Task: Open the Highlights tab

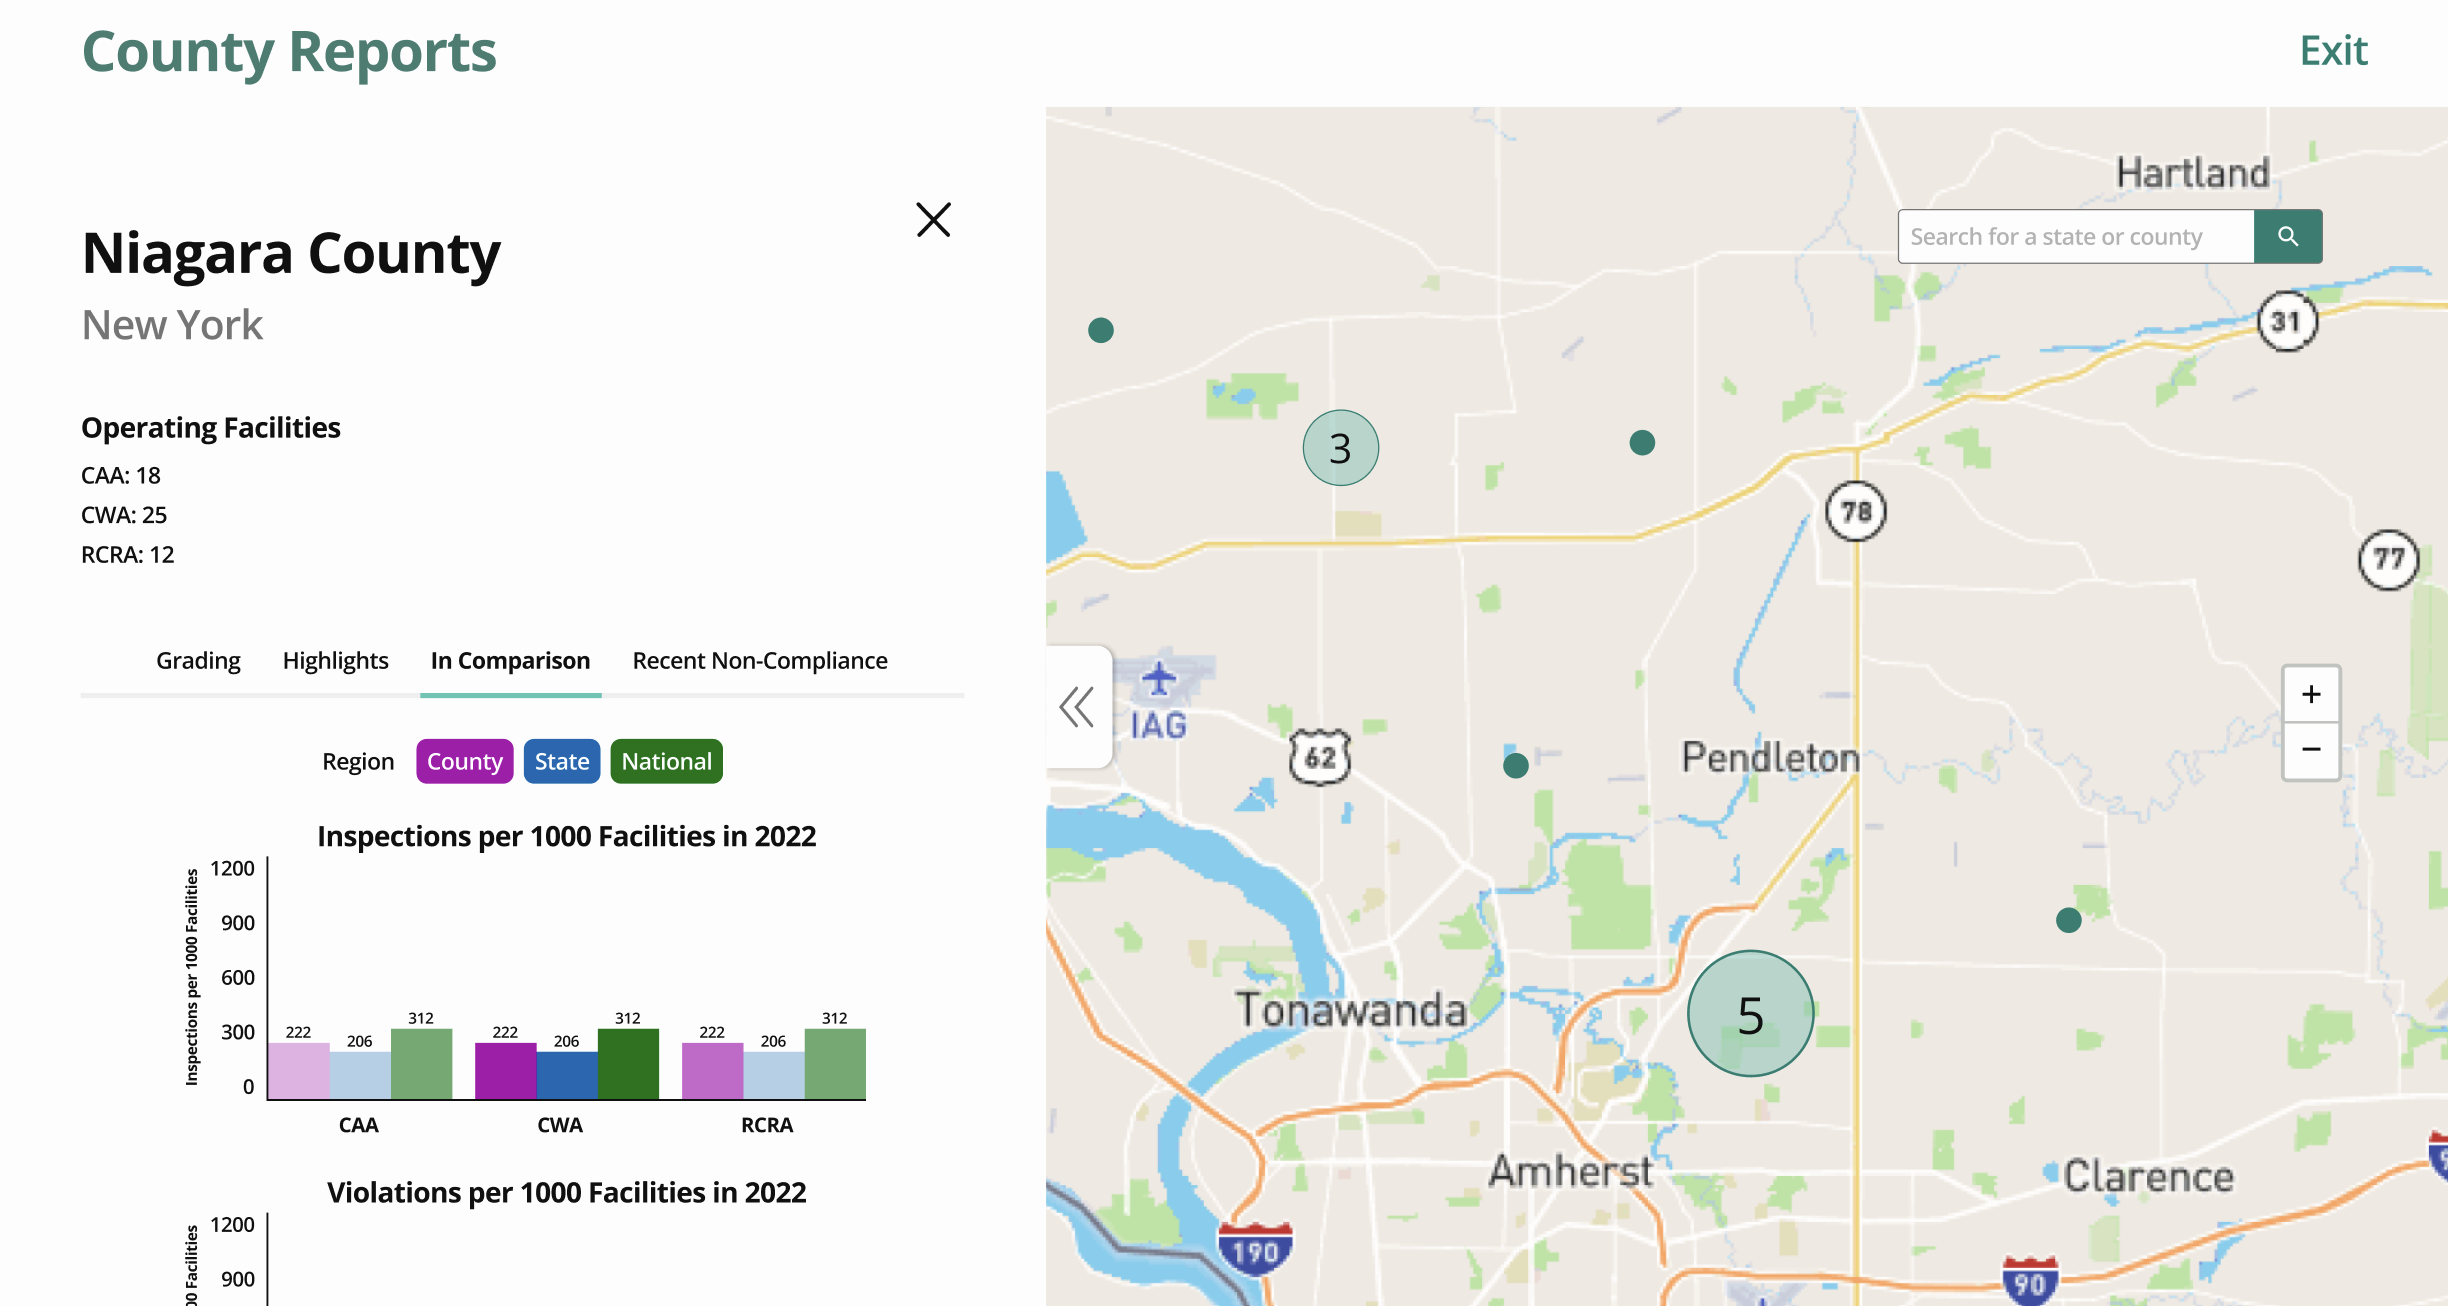Action: (335, 661)
